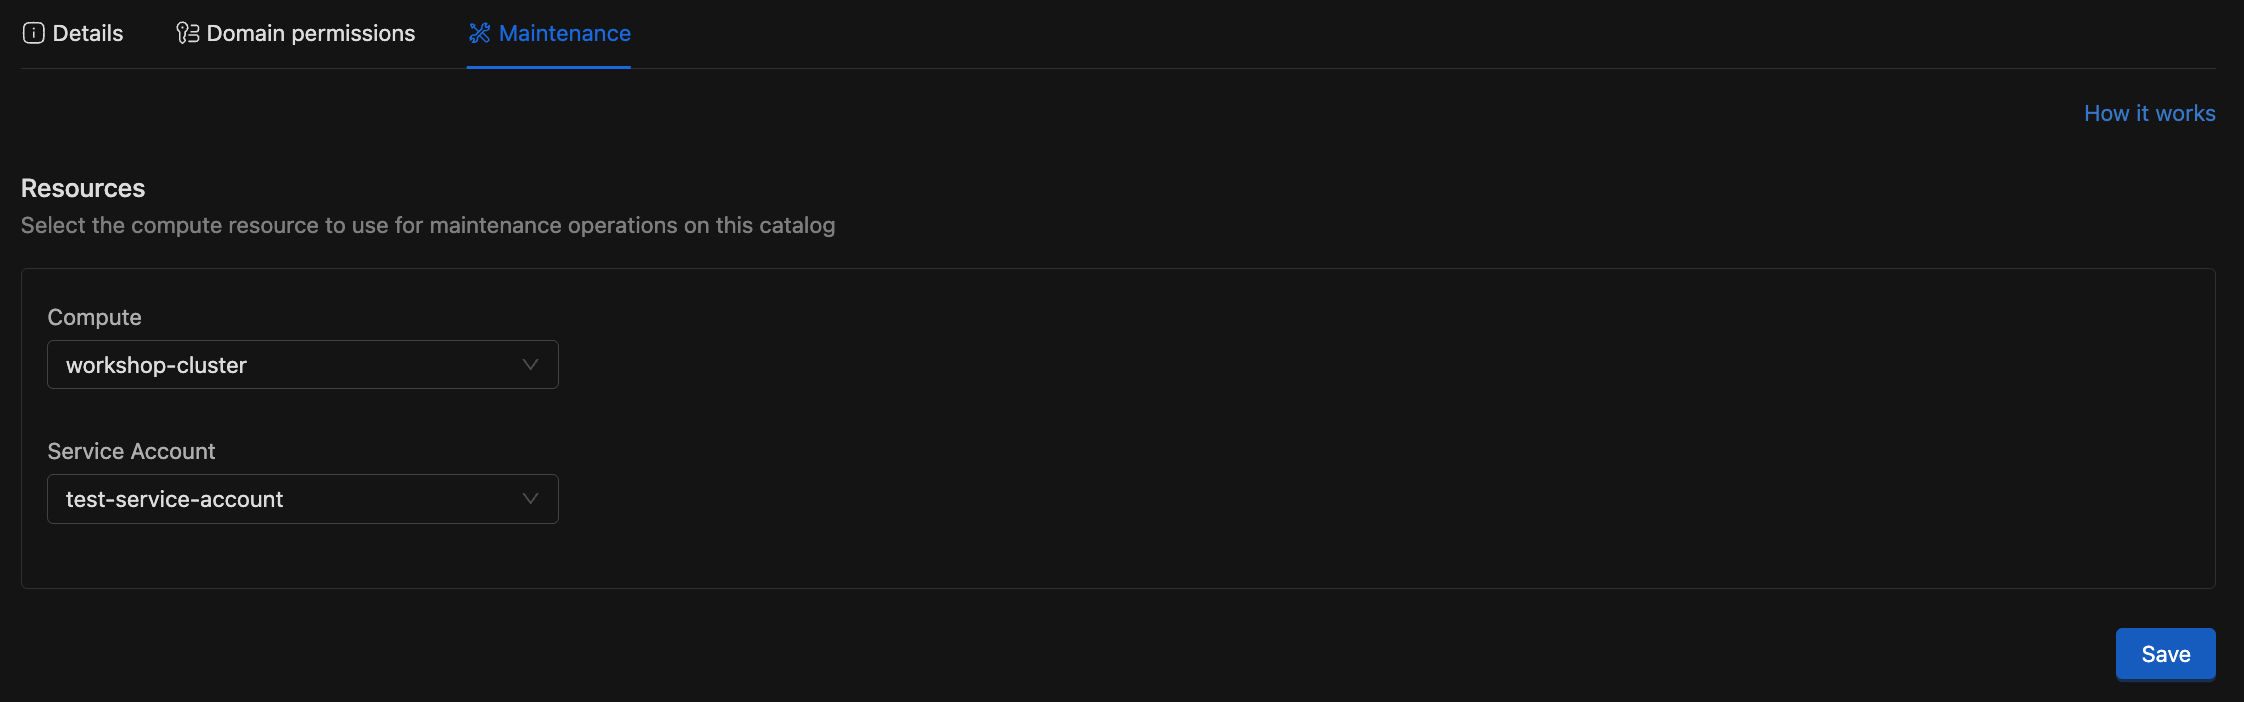The width and height of the screenshot is (2244, 702).
Task: Click the Service Account field label
Action: click(x=131, y=451)
